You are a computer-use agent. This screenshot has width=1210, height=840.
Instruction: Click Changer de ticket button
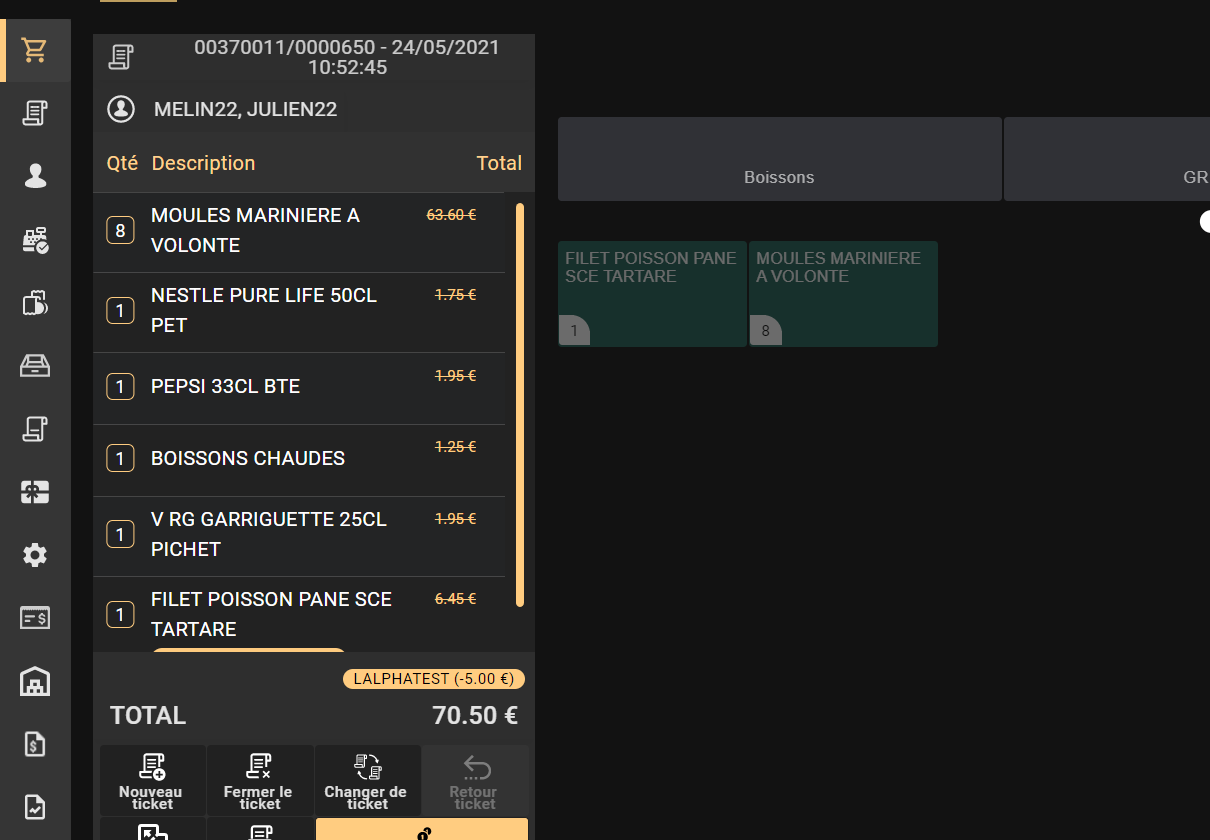point(367,781)
